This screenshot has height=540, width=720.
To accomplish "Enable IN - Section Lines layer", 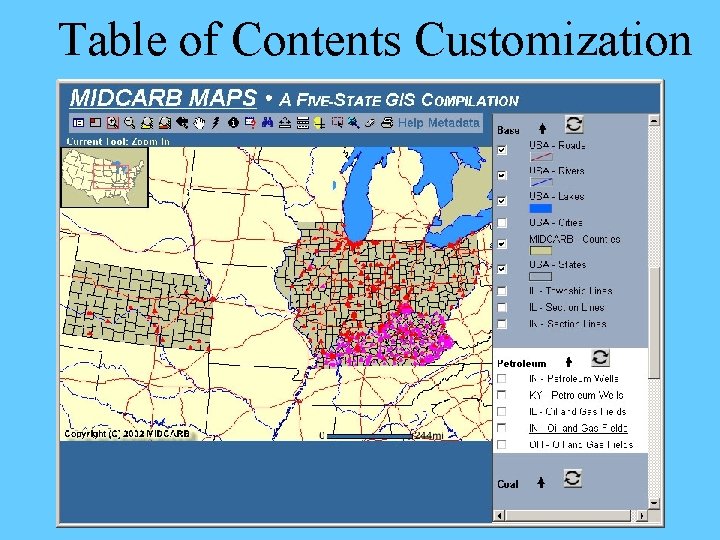I will [x=502, y=324].
